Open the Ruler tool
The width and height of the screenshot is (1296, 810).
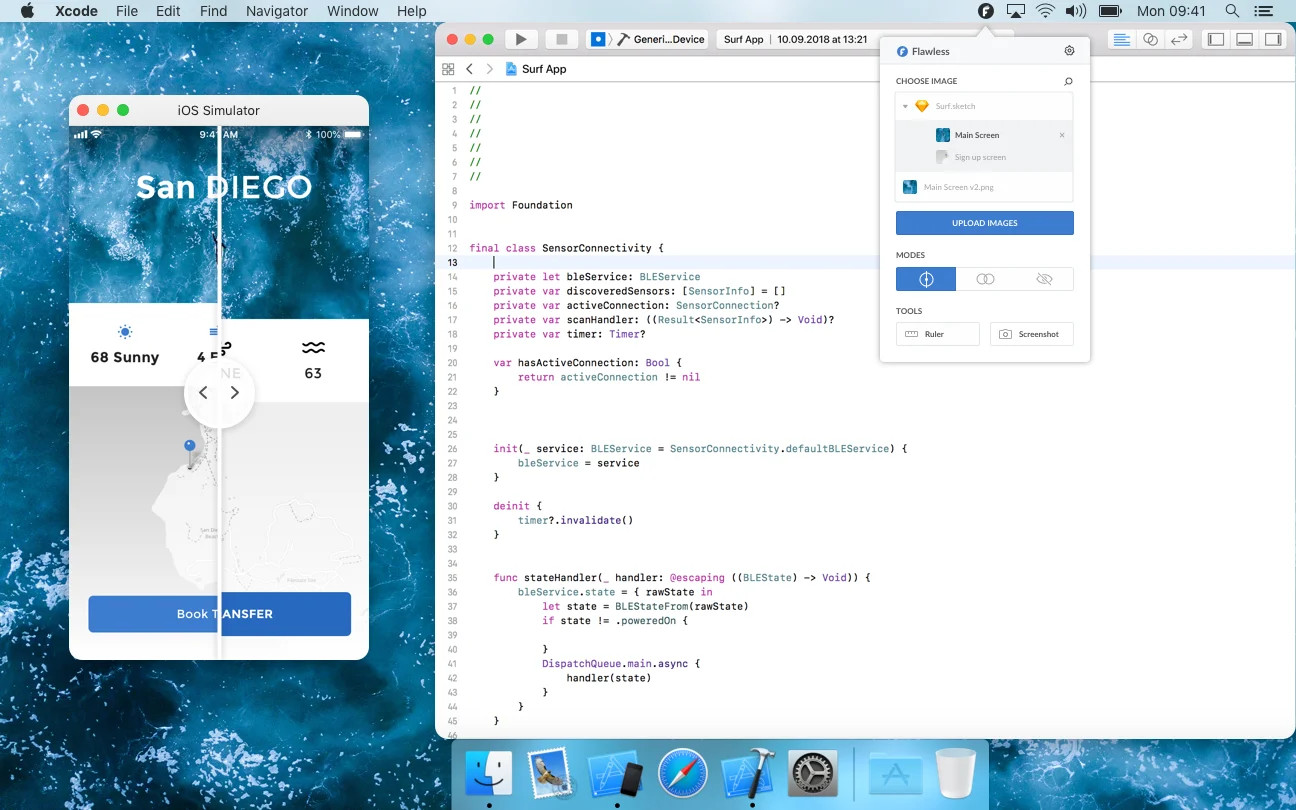pos(938,334)
